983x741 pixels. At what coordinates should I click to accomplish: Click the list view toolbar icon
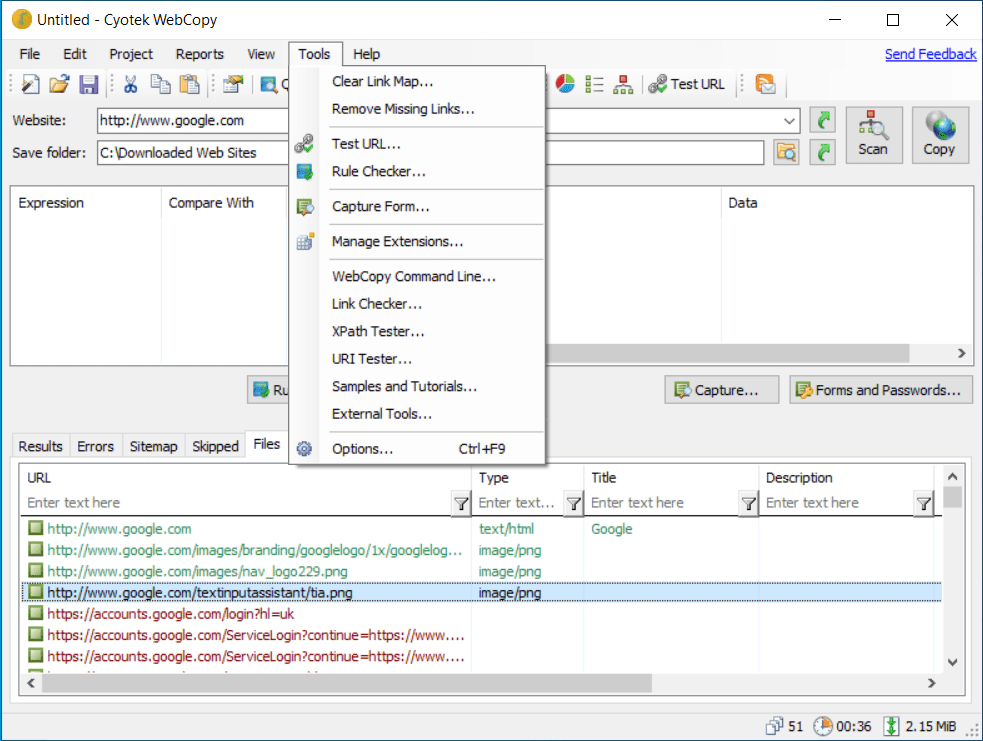click(594, 84)
